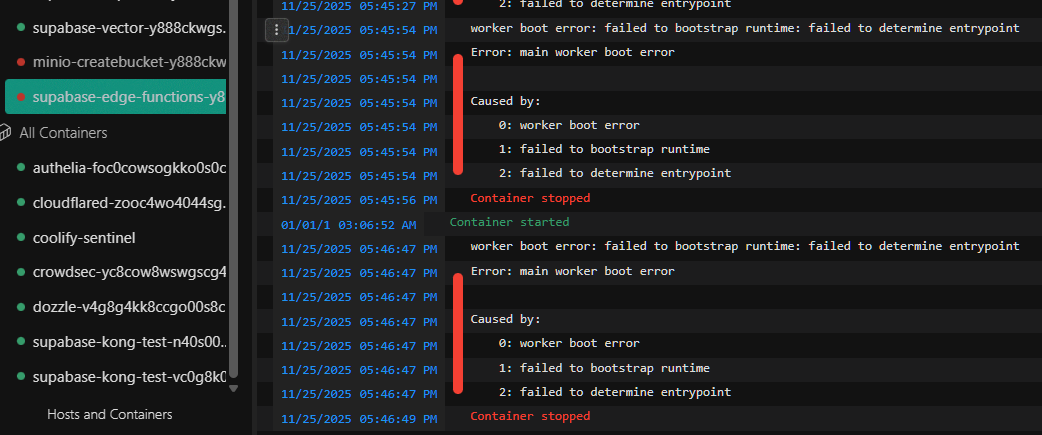The width and height of the screenshot is (1042, 435).
Task: Click green status dot of coolify-sentinel
Action: coord(21,238)
